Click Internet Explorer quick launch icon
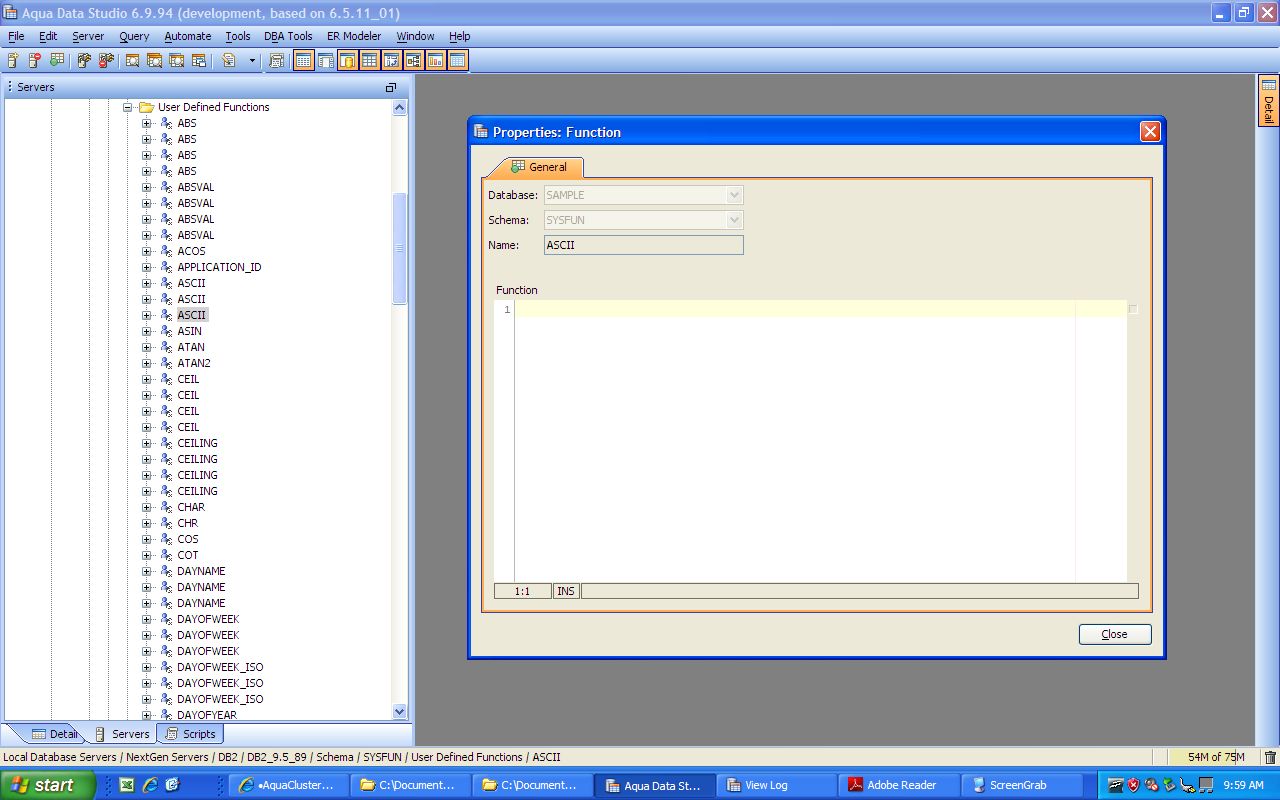The width and height of the screenshot is (1280, 800). [x=150, y=785]
